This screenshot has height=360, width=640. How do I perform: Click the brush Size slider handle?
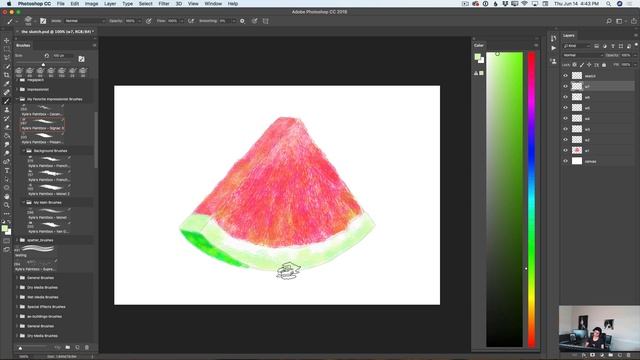pos(43,64)
